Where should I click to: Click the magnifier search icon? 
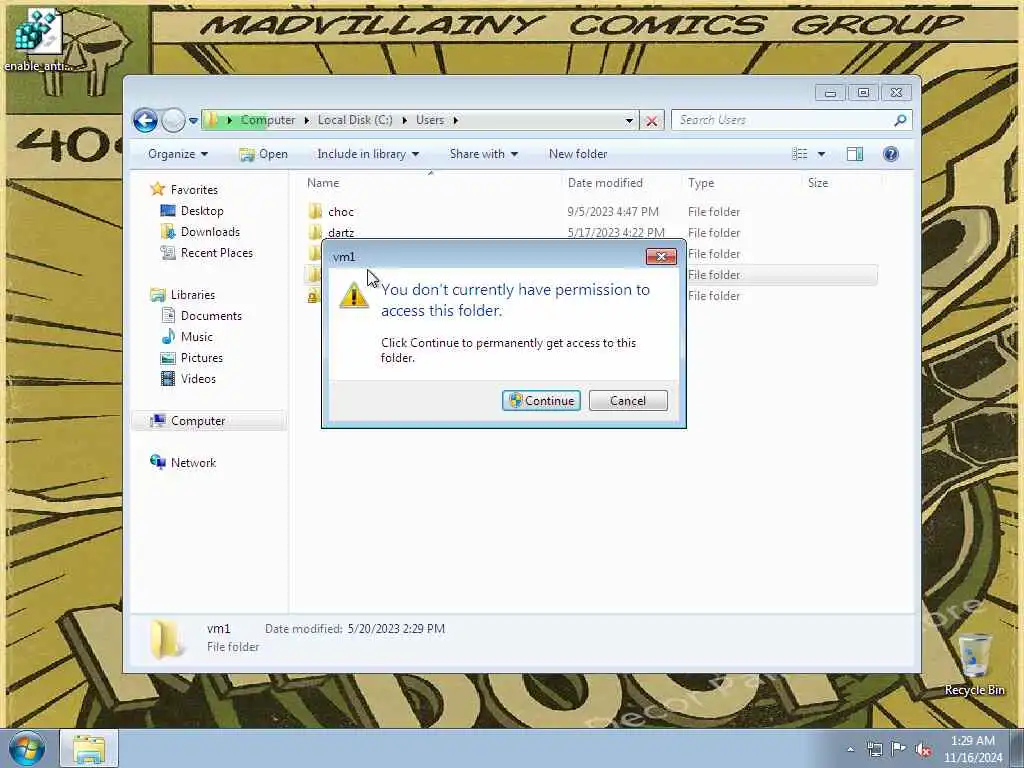[x=900, y=120]
